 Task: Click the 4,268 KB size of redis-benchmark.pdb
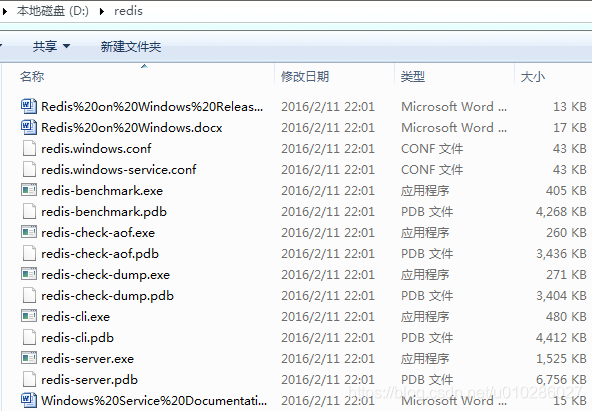[x=561, y=212]
